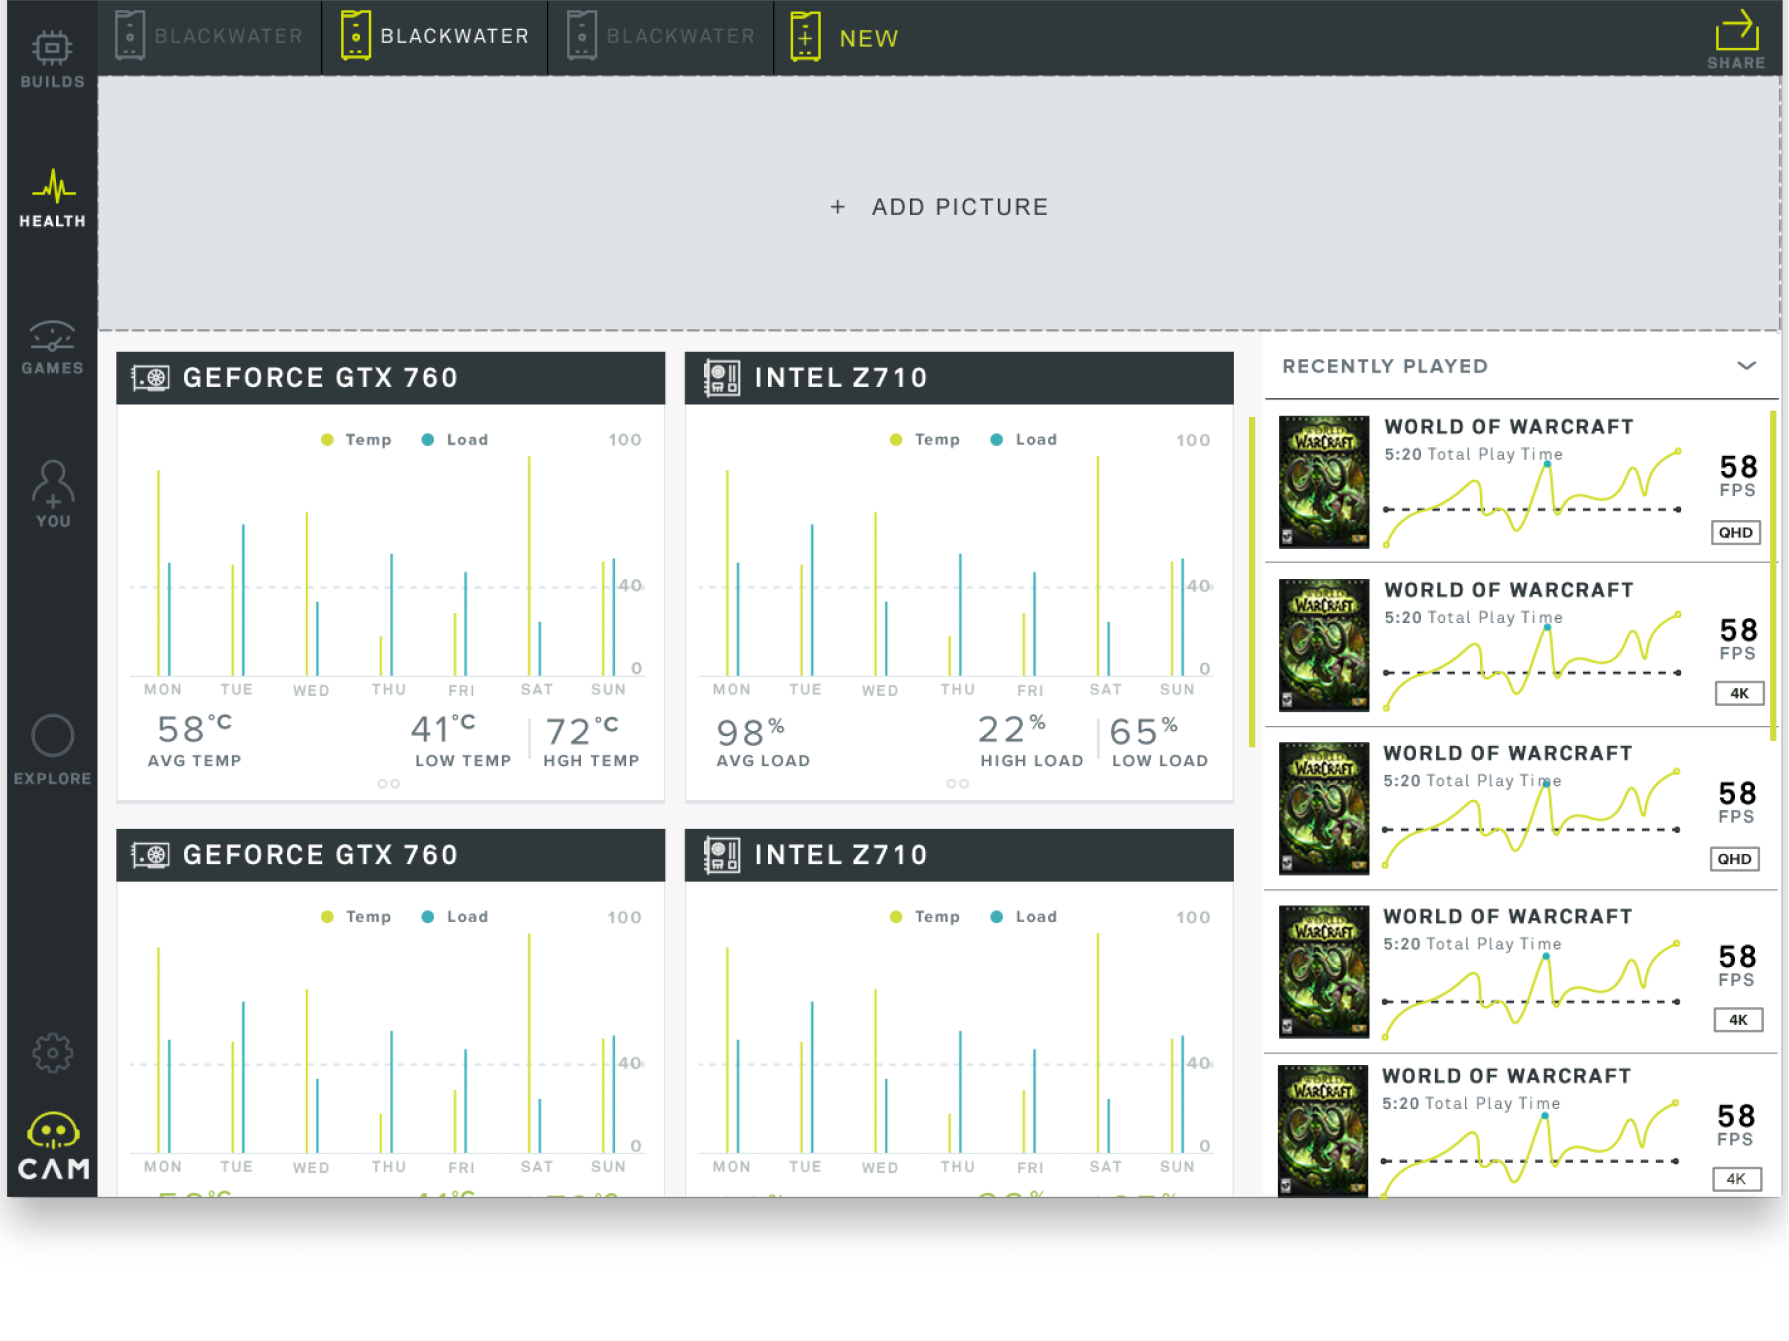Click the Explore circle icon
1789x1341 pixels.
point(52,737)
